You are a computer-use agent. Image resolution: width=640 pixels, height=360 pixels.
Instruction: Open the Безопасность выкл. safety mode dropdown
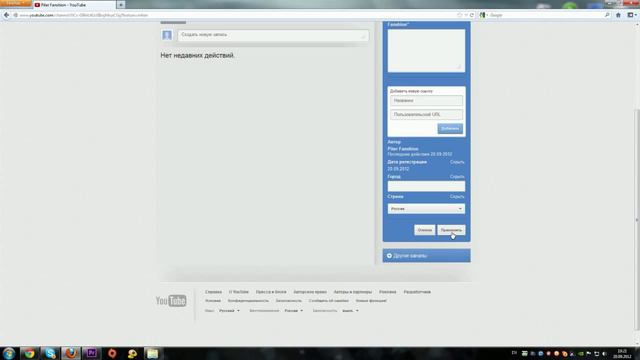(x=351, y=311)
